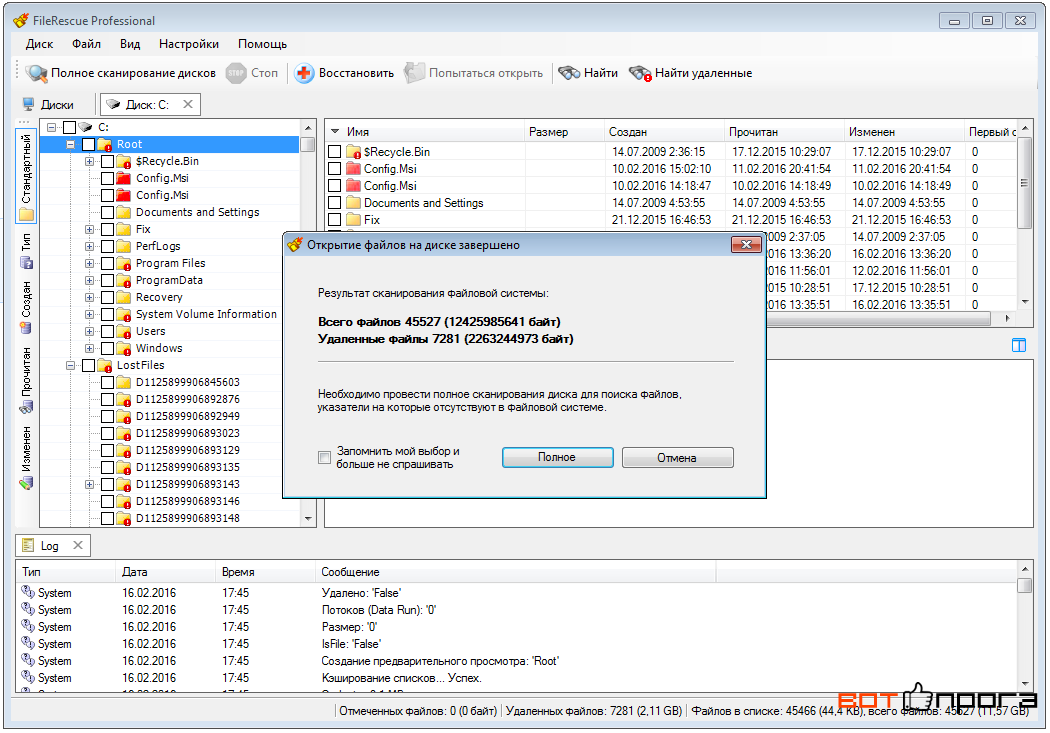Sort the file list by Имя column

pyautogui.click(x=425, y=132)
